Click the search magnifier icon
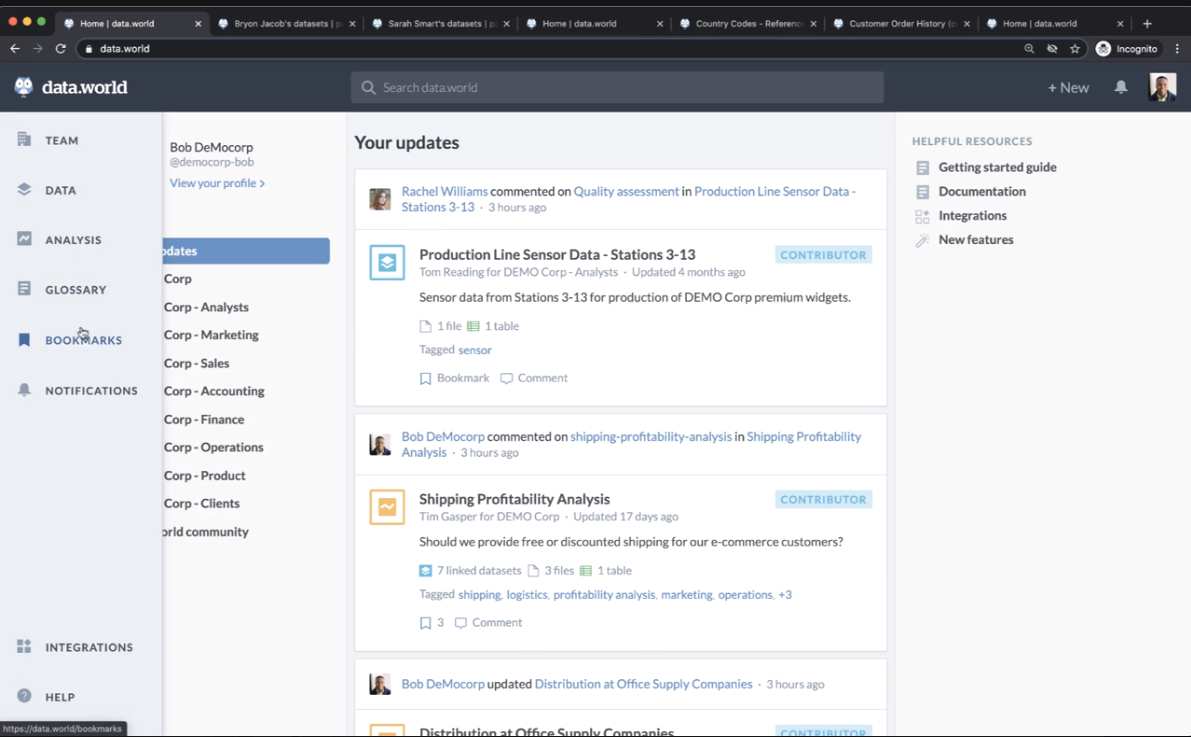The height and width of the screenshot is (737, 1191). pos(368,87)
